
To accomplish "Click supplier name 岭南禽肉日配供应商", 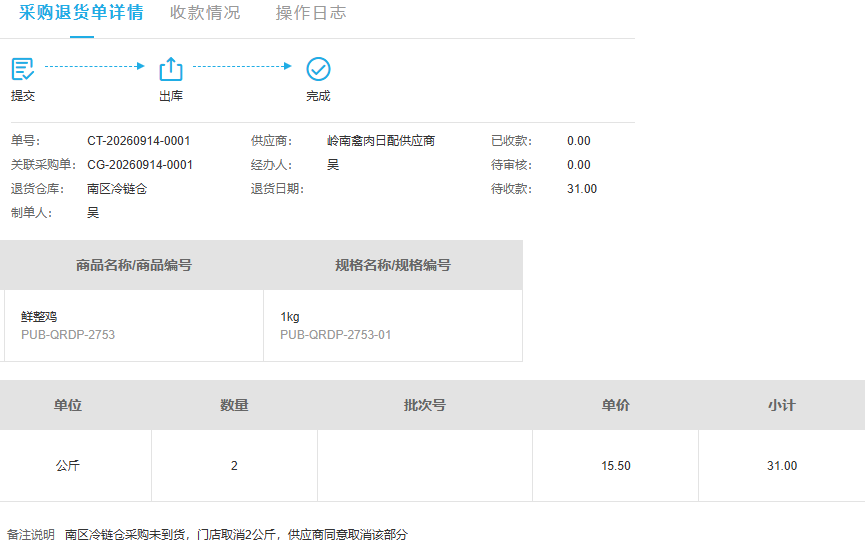I will 381,141.
